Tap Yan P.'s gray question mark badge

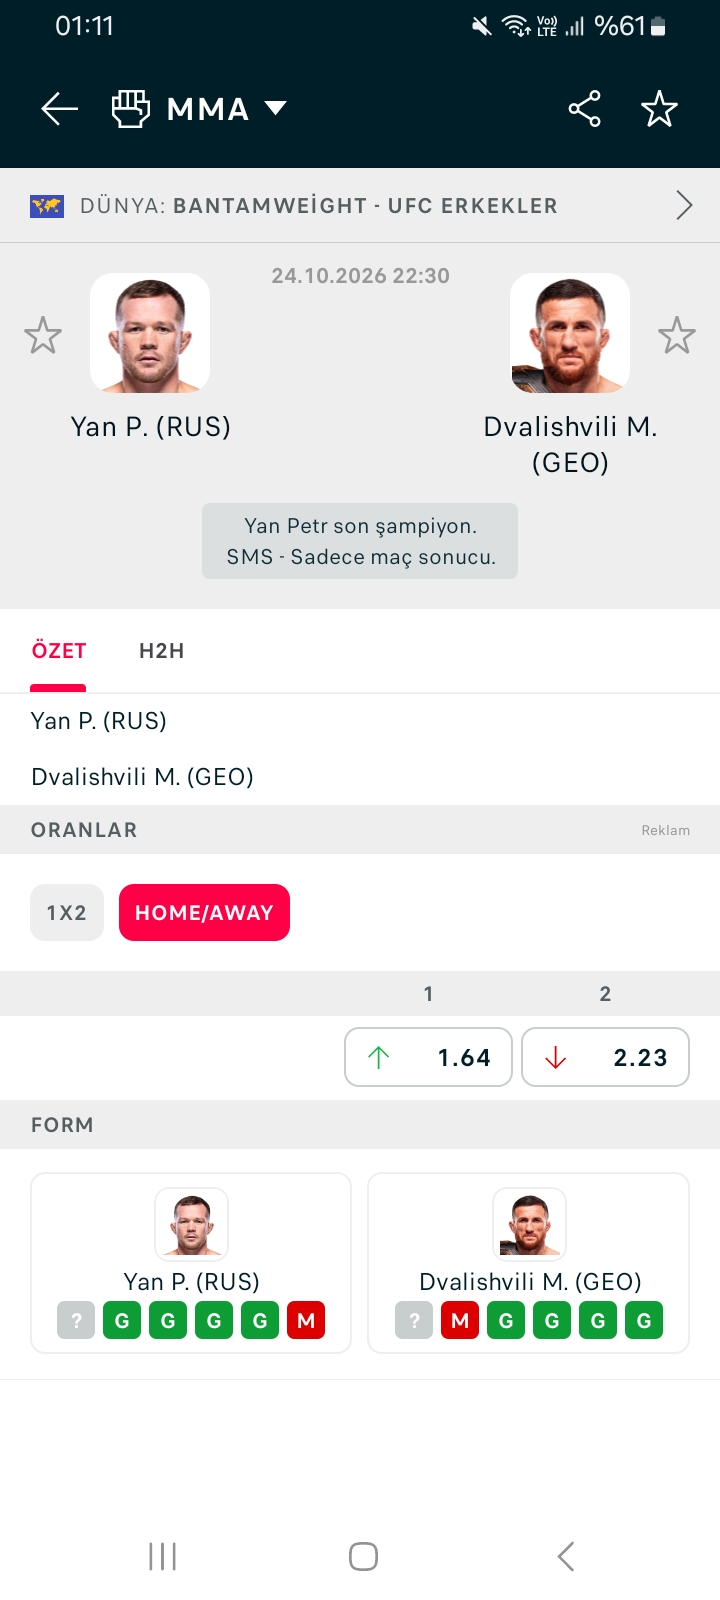click(x=76, y=1320)
